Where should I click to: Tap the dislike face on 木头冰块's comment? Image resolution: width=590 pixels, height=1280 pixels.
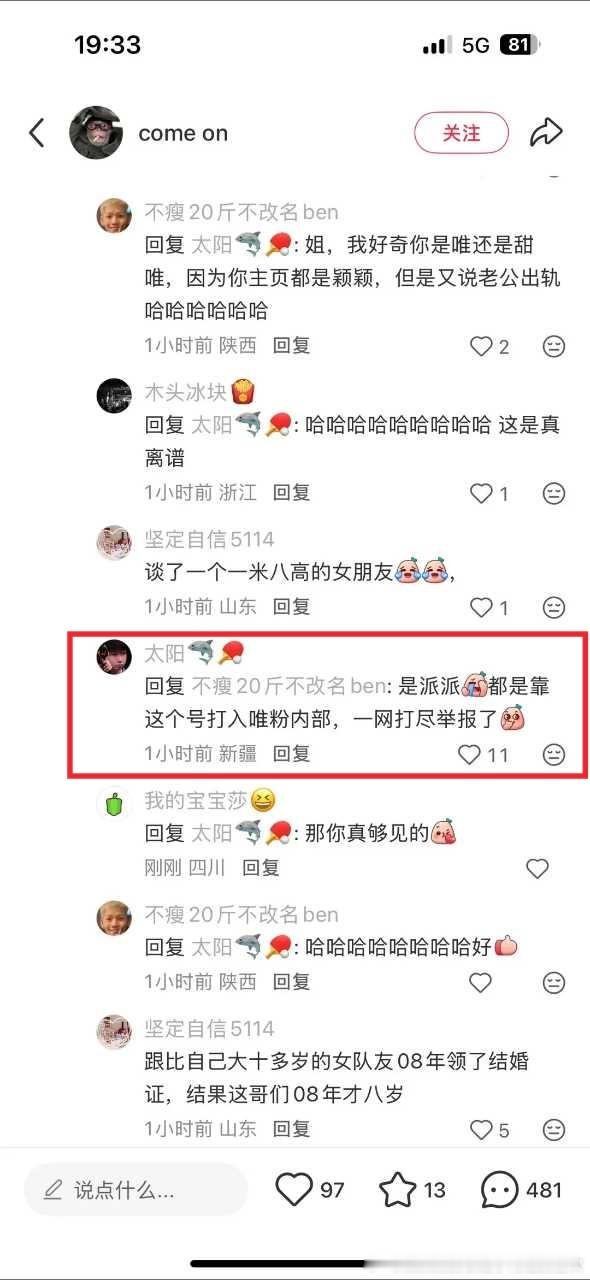click(553, 494)
